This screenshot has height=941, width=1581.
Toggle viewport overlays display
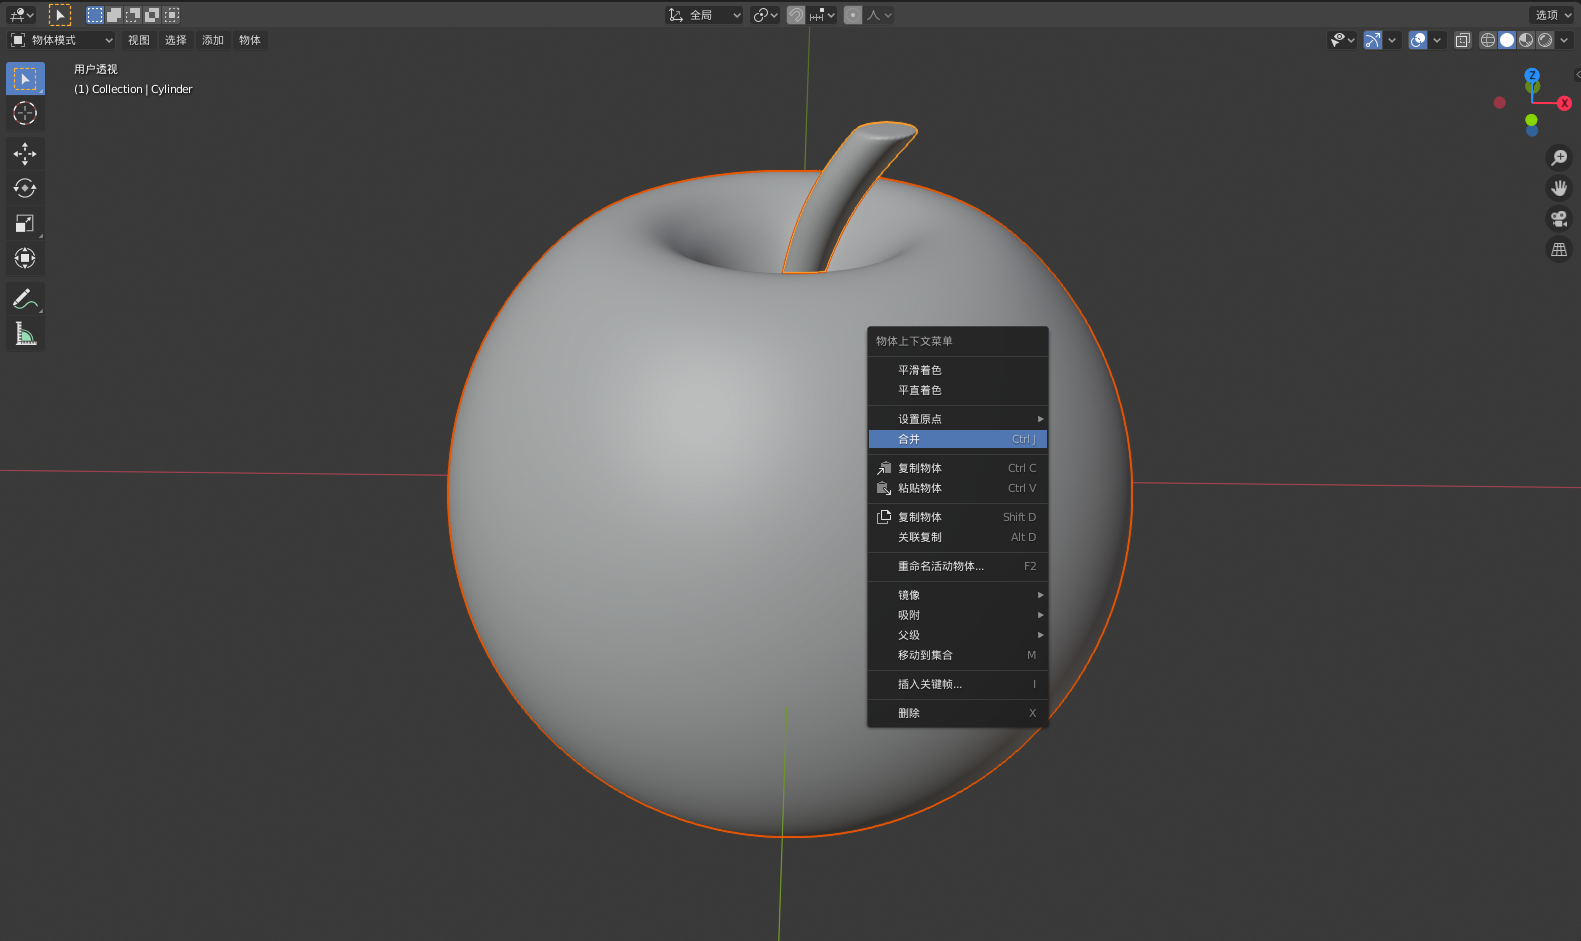click(1418, 40)
